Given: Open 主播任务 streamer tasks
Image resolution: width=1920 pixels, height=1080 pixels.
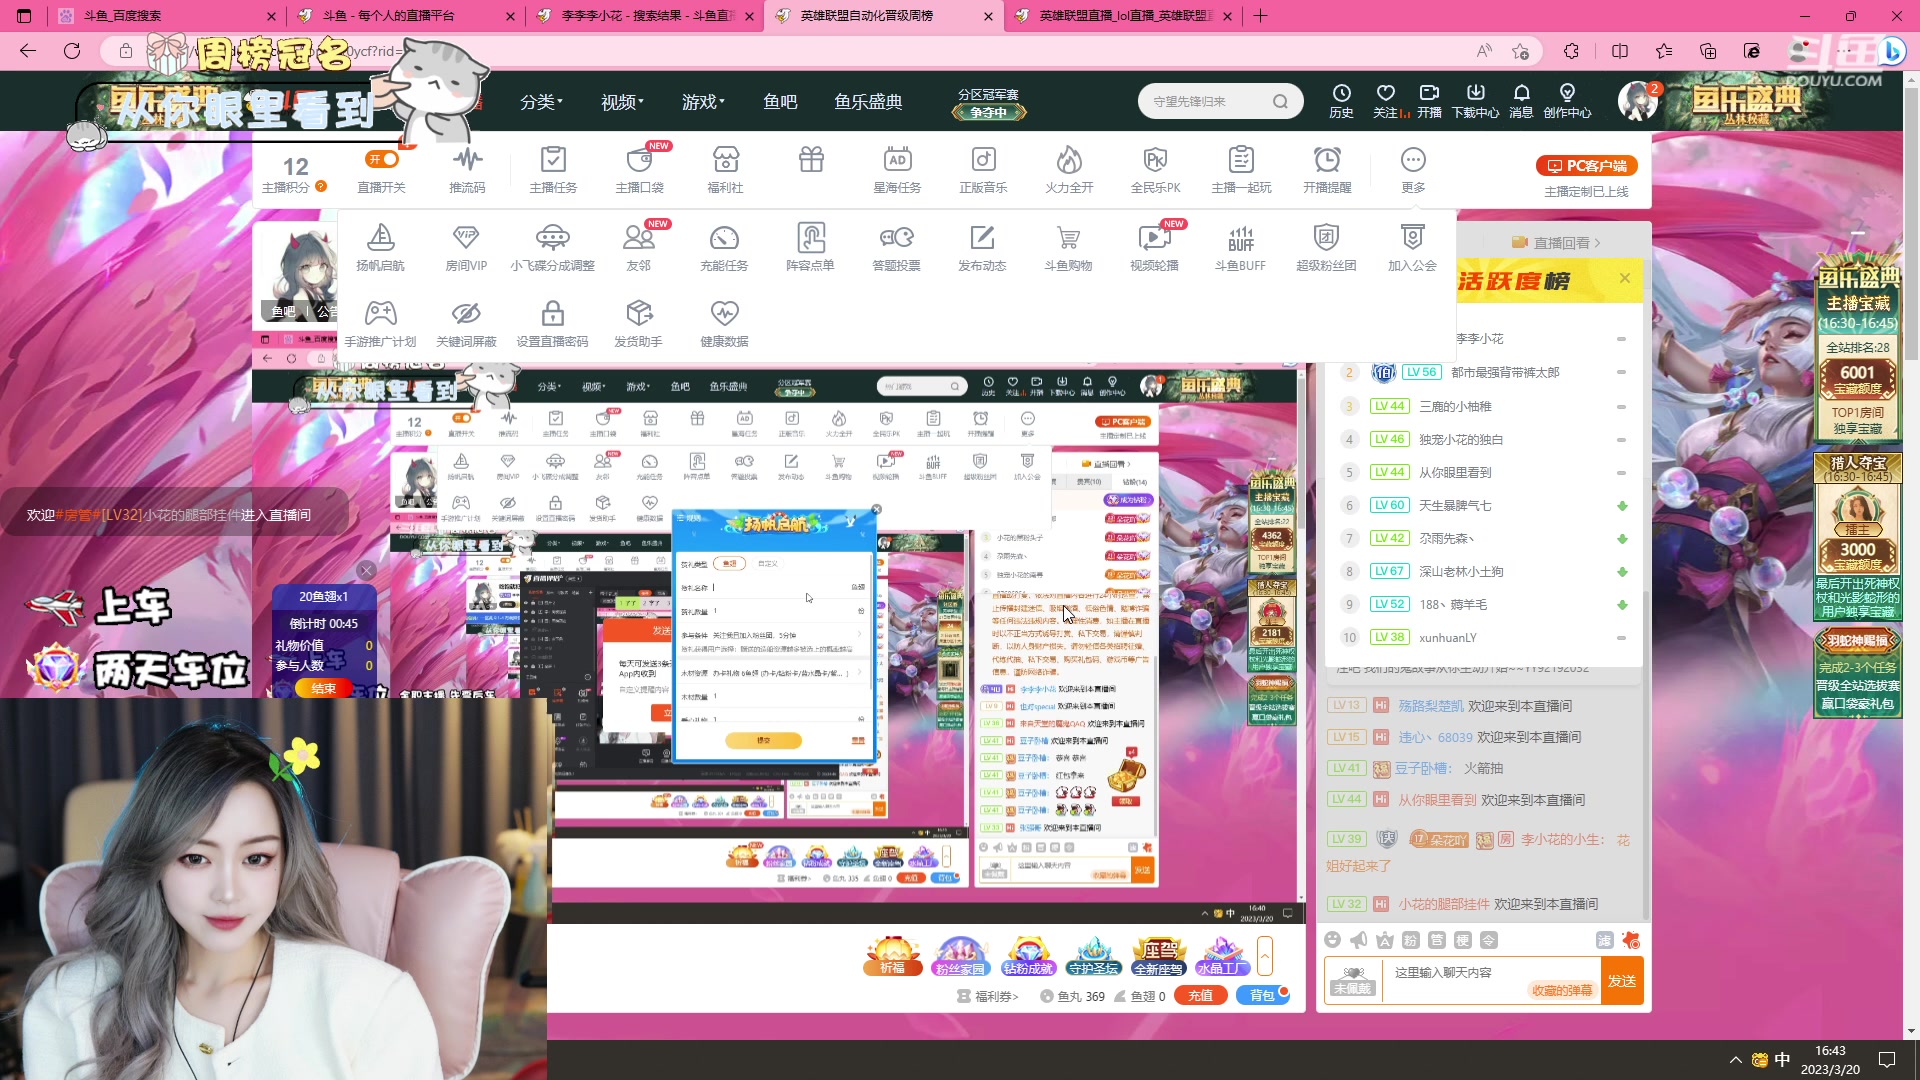Looking at the screenshot, I should [x=553, y=170].
